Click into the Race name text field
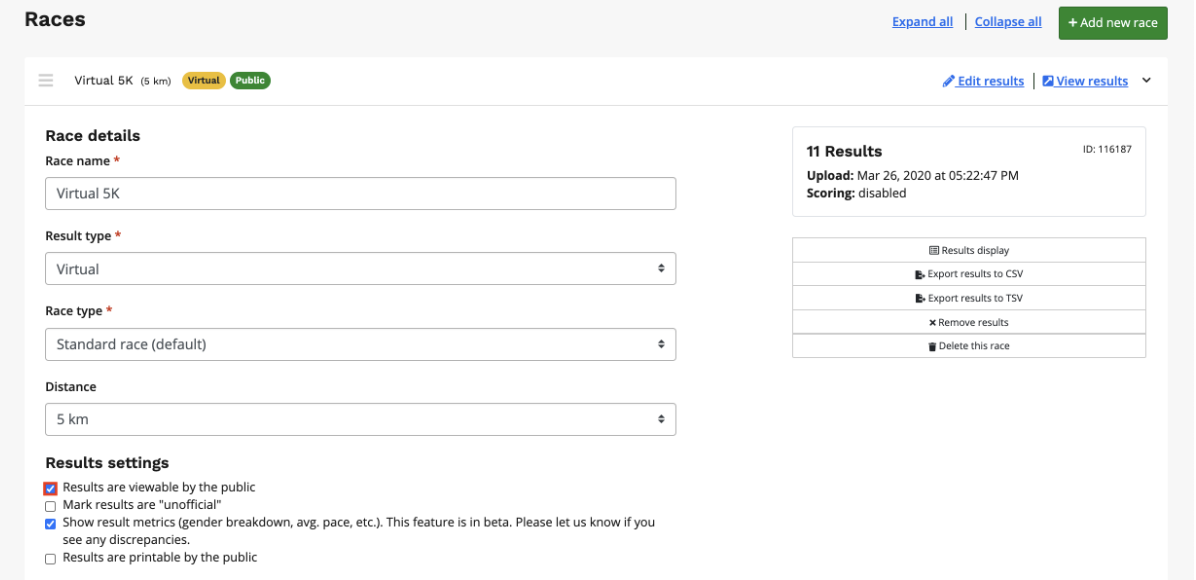 (x=360, y=194)
